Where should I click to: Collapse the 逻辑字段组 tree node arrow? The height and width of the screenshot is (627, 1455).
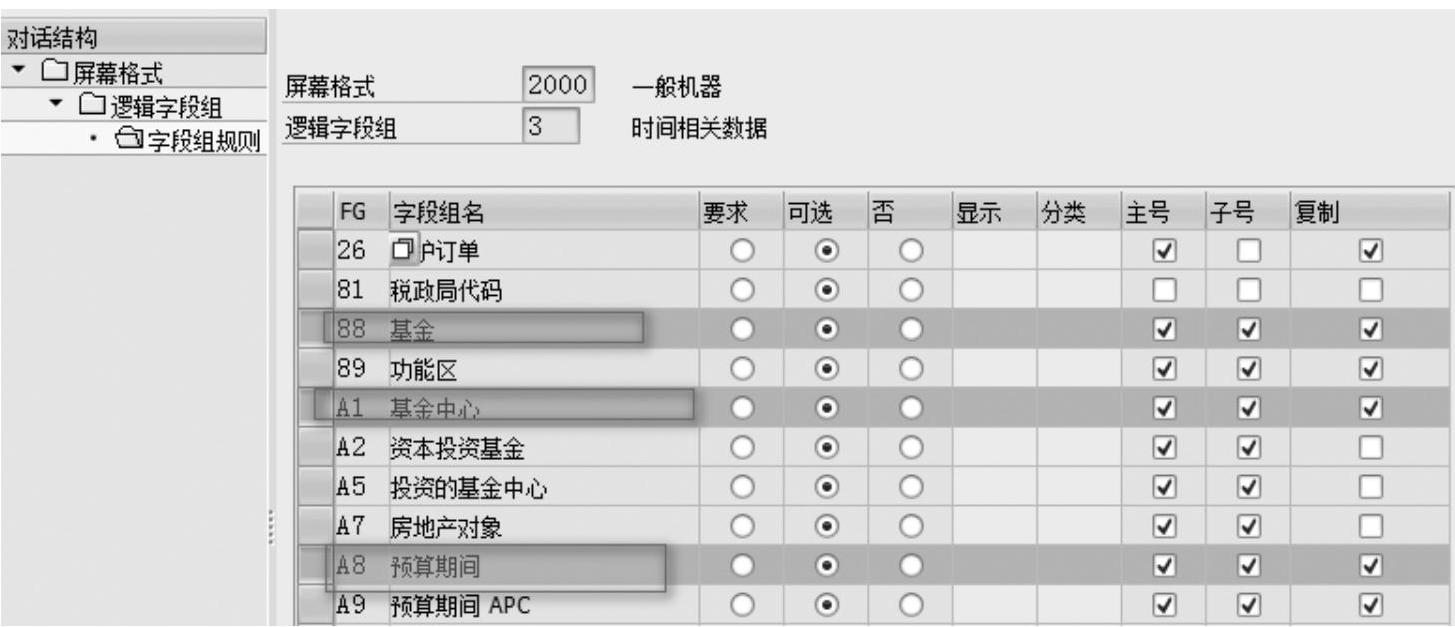pos(56,105)
